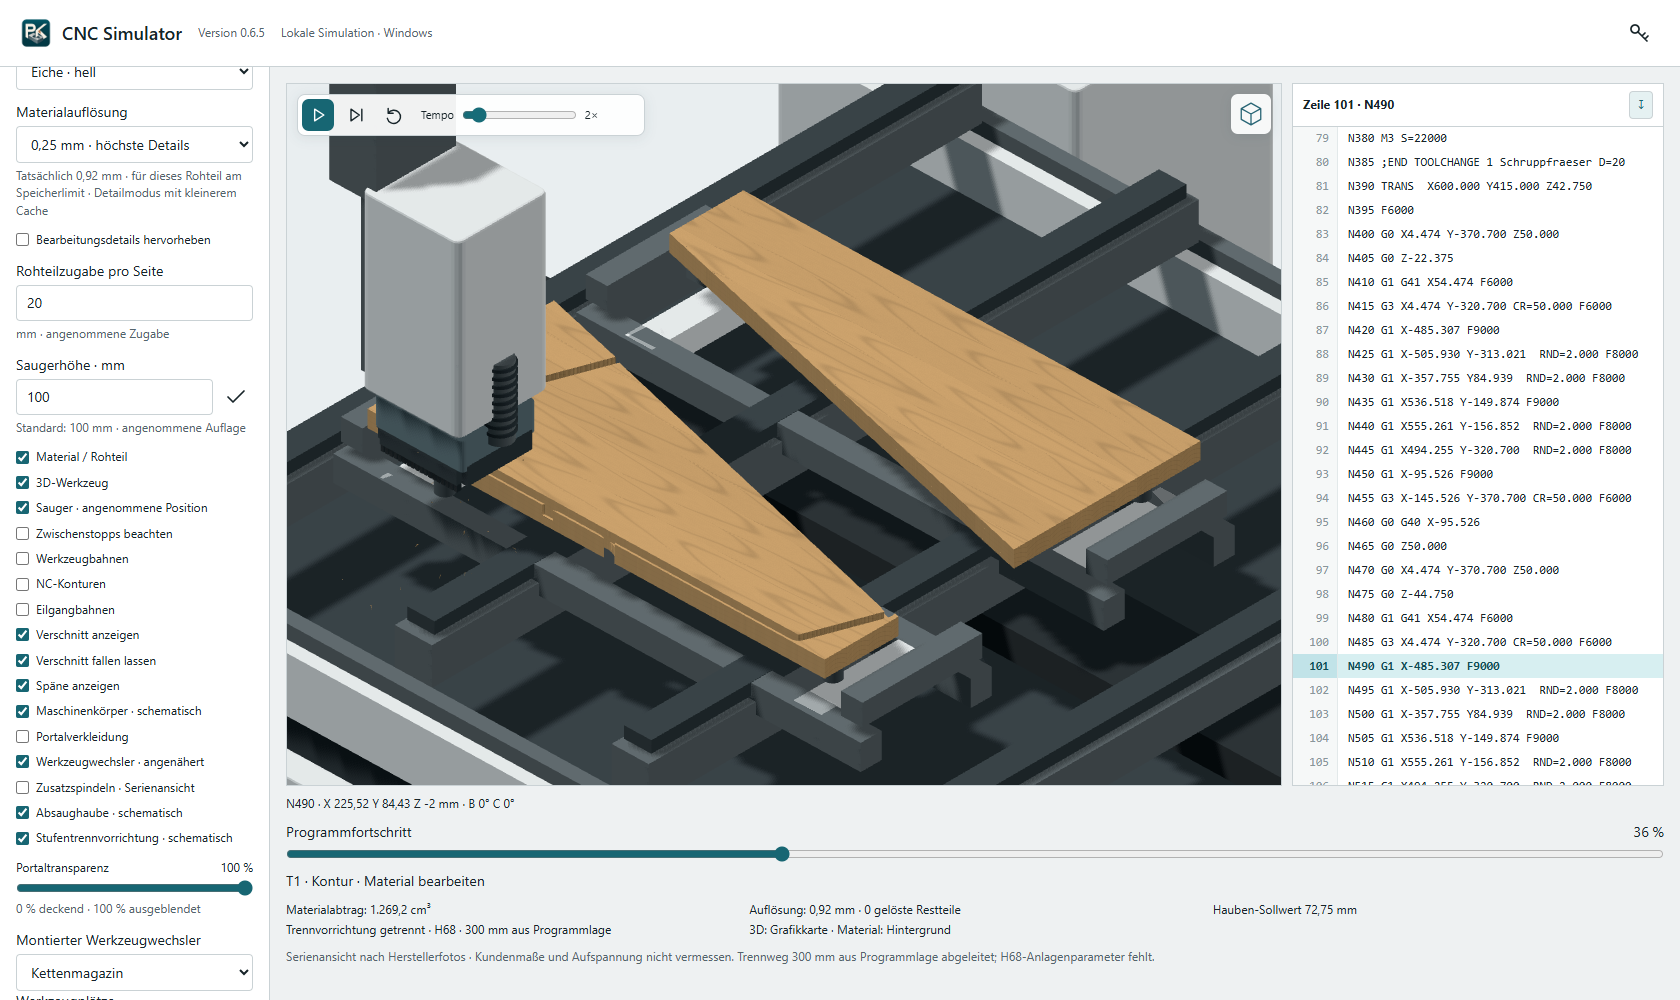Open the Materialauflösung 0,25 mm dropdown
The height and width of the screenshot is (1000, 1680).
point(134,145)
